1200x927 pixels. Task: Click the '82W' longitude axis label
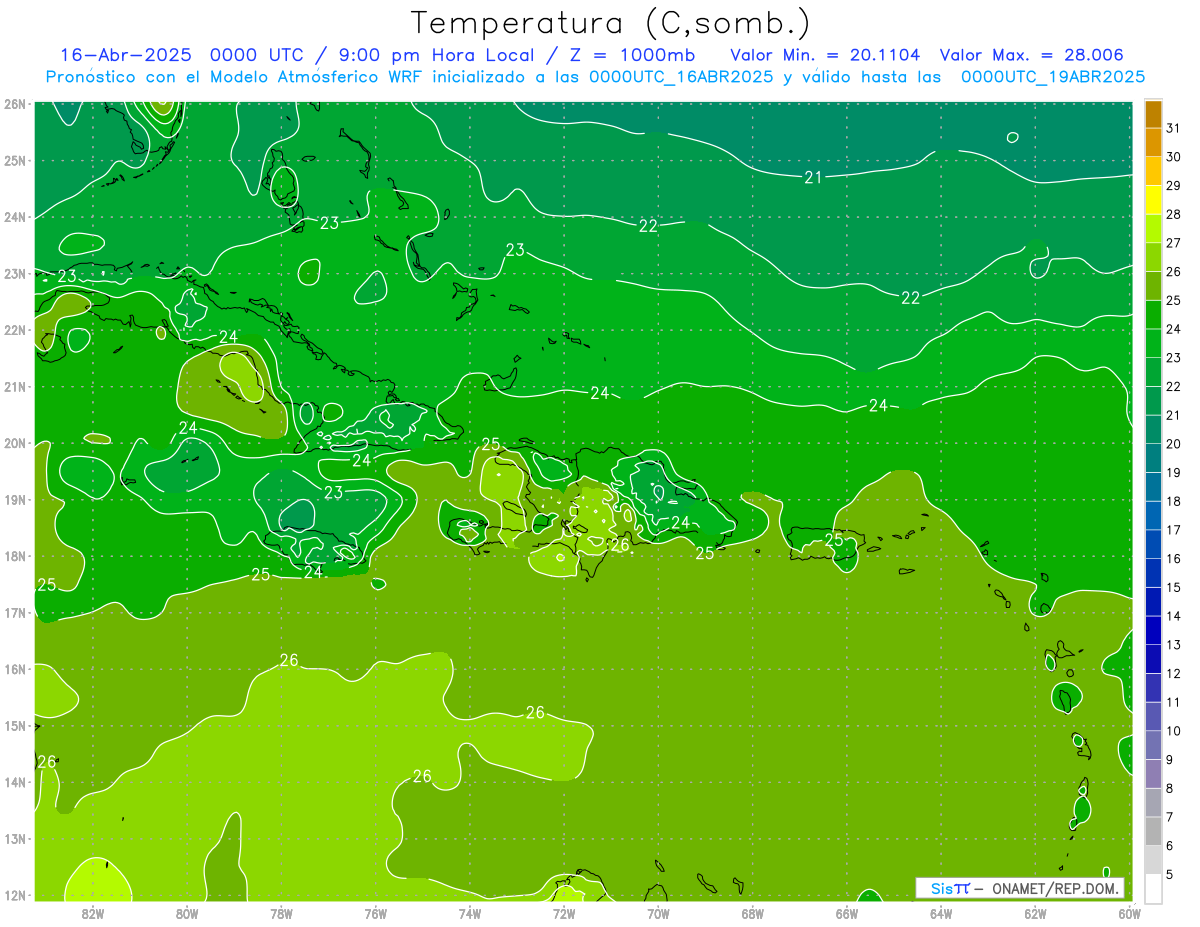(93, 913)
